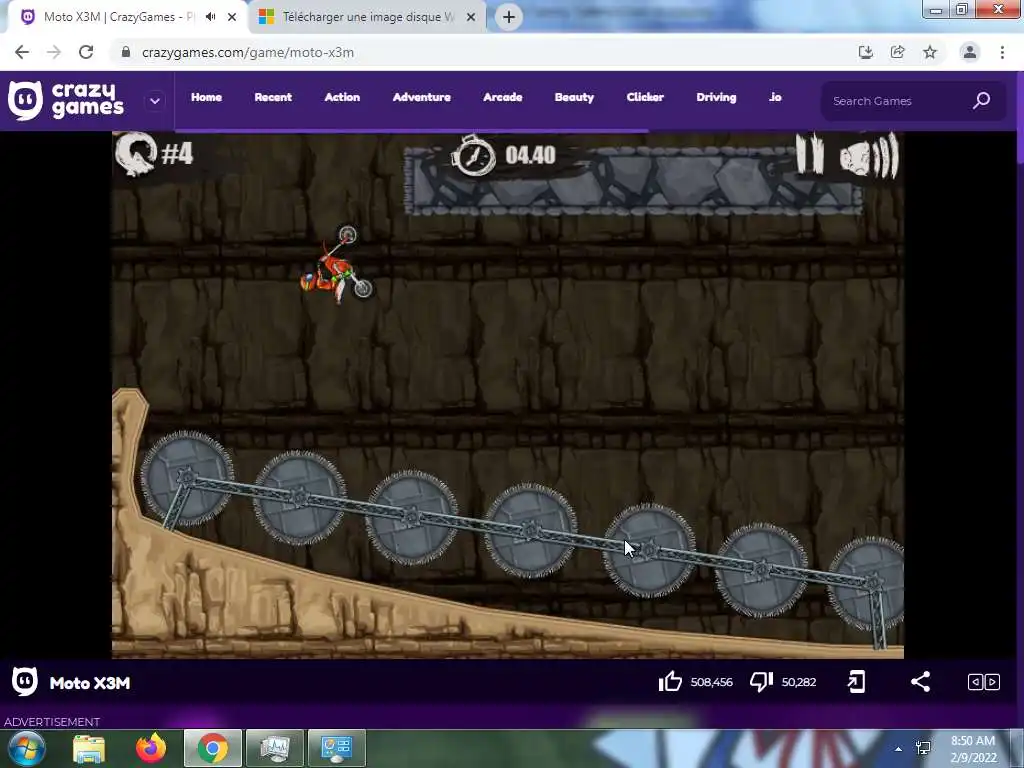1024x768 pixels.
Task: Reload the crazygames page
Action: pos(86,52)
